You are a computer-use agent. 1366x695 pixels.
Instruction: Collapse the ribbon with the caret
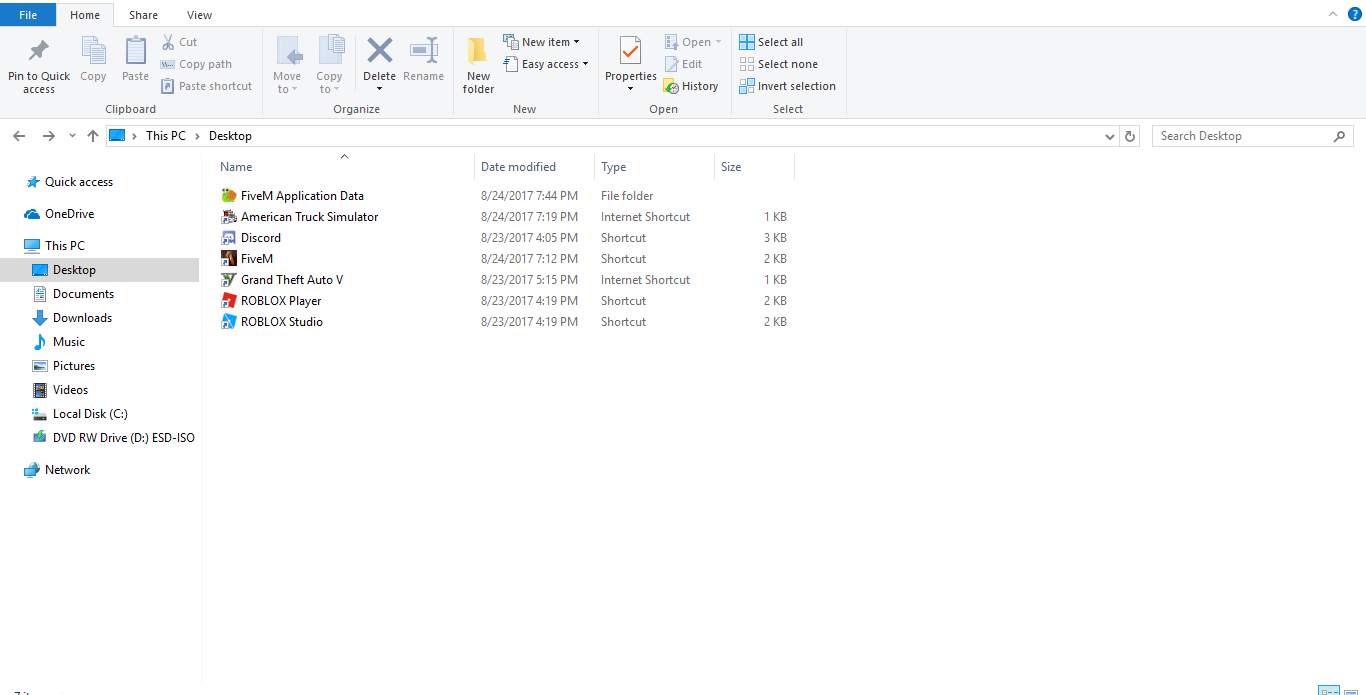pos(1332,14)
